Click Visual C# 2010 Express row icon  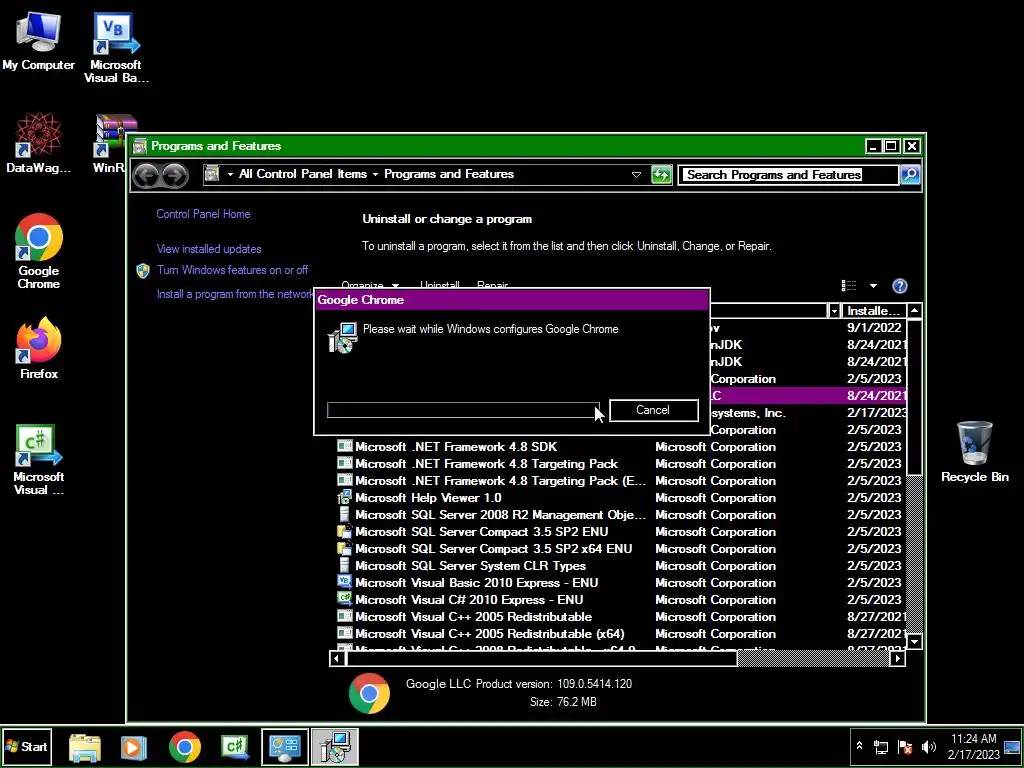click(x=344, y=599)
